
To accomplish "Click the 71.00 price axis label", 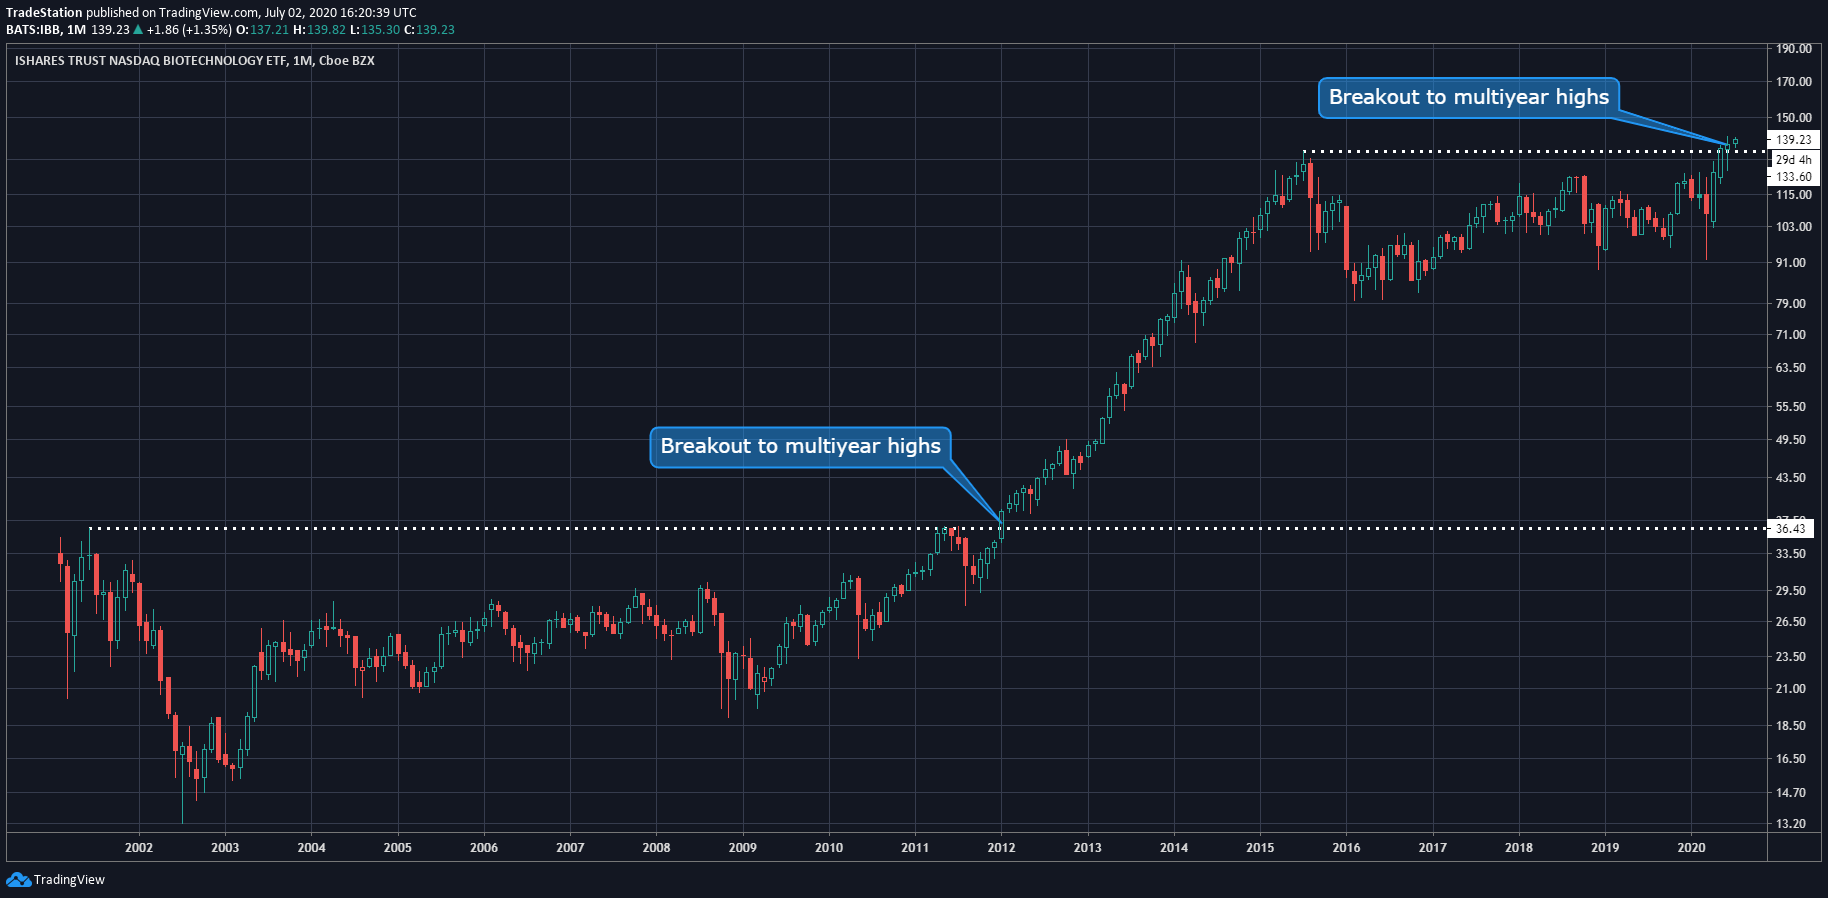I will coord(1791,335).
